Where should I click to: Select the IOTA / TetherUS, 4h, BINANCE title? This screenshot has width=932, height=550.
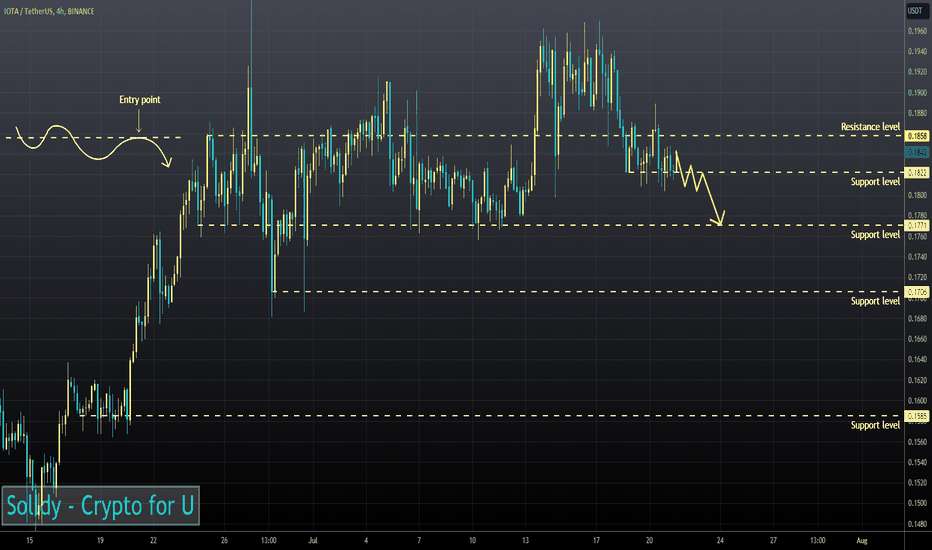(49, 11)
